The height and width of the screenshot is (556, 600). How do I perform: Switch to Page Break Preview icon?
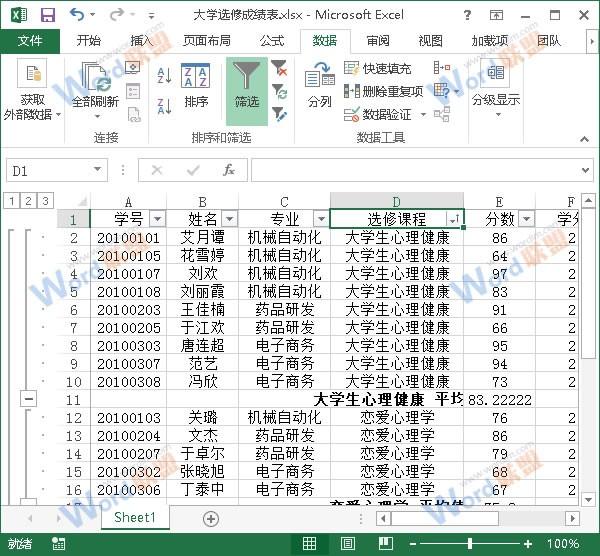tap(386, 543)
